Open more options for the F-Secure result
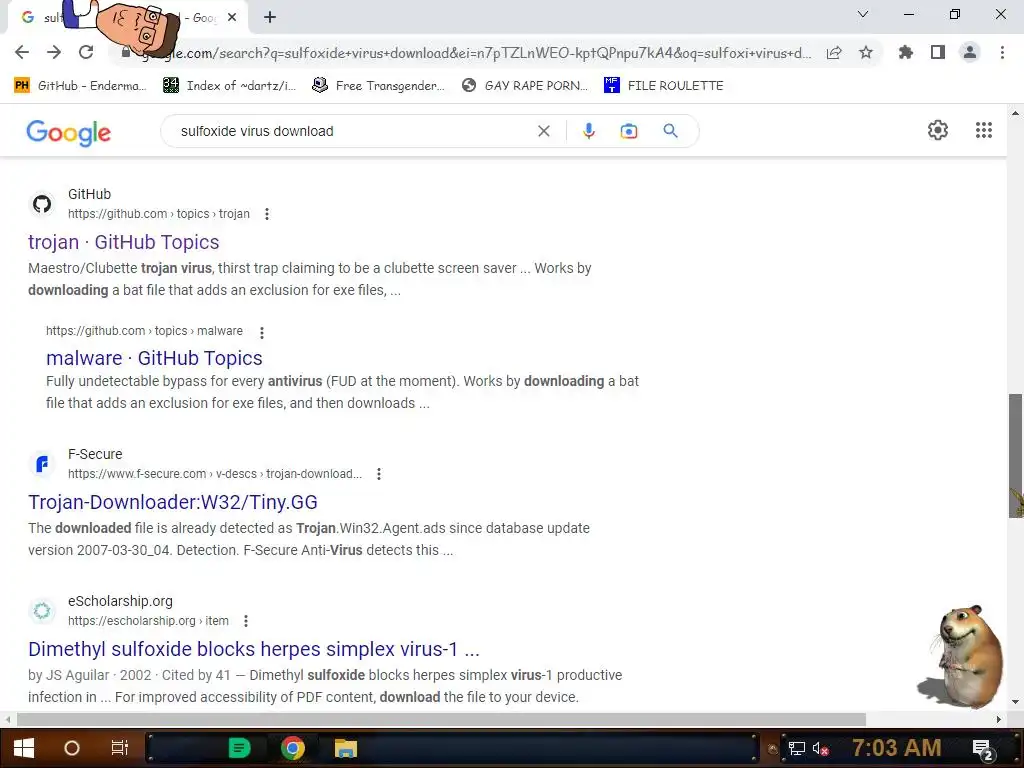 (x=378, y=474)
